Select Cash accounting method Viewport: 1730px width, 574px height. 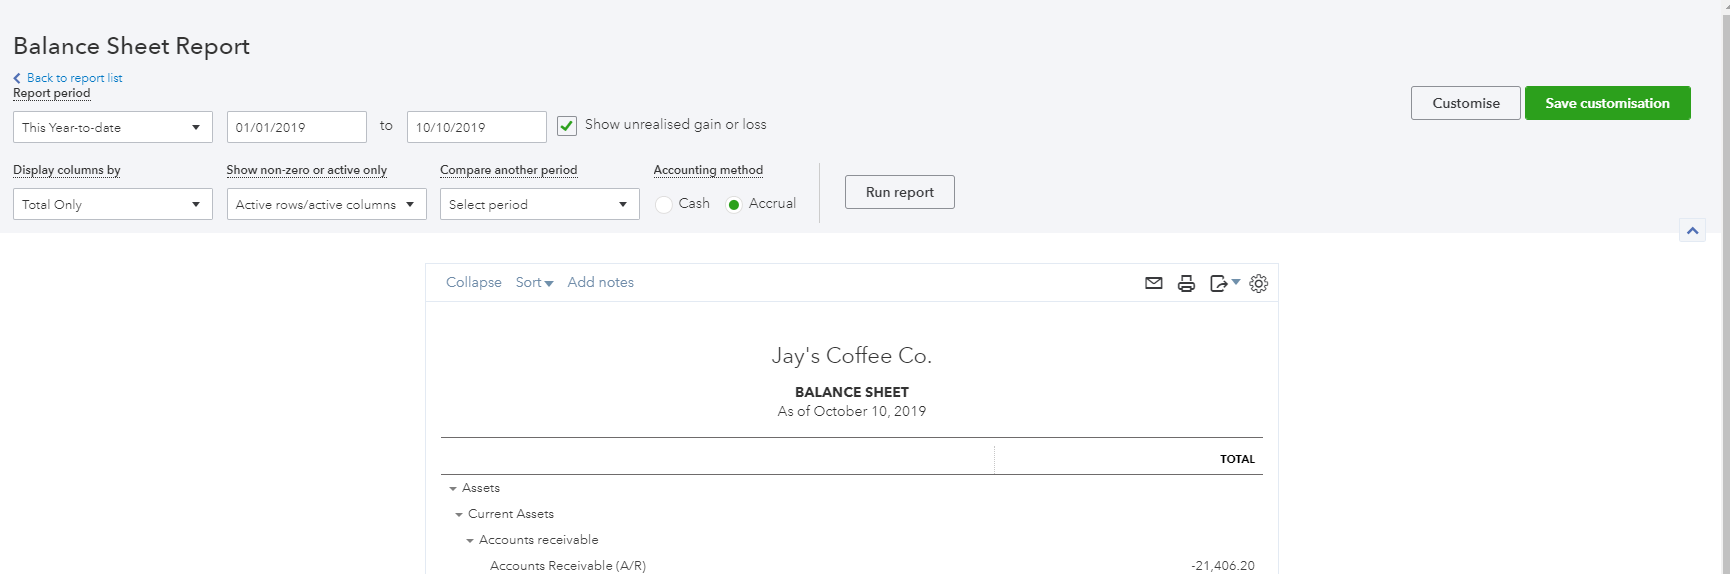tap(664, 204)
